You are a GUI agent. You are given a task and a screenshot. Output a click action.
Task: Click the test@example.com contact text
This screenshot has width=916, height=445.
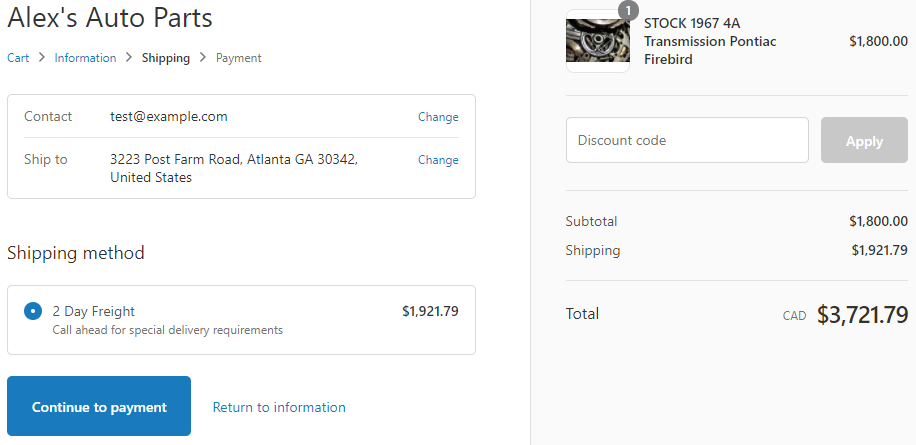point(169,116)
